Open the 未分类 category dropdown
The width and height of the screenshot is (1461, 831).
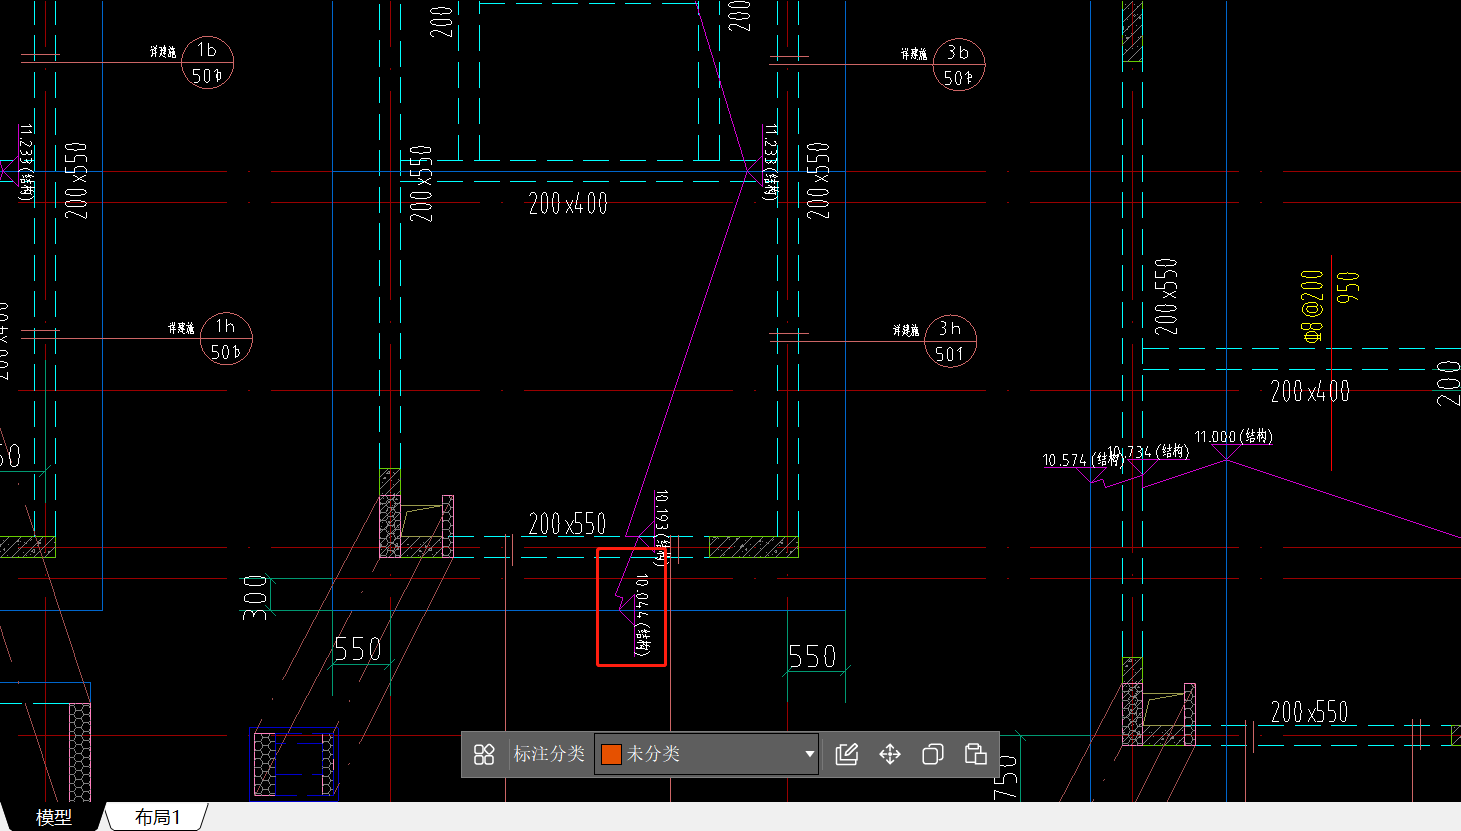(x=706, y=754)
